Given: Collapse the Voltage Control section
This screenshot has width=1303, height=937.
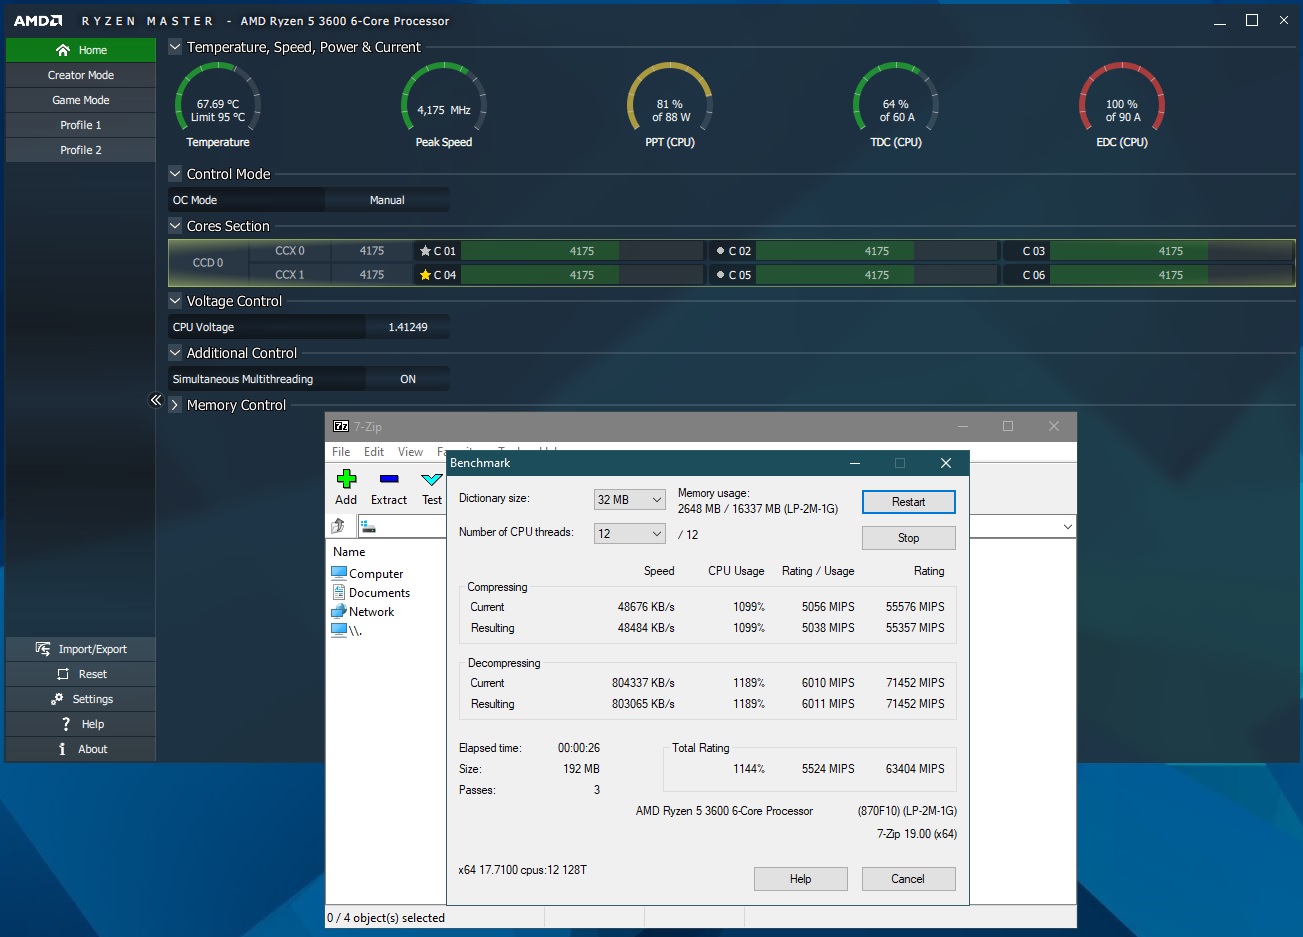Looking at the screenshot, I should point(175,301).
